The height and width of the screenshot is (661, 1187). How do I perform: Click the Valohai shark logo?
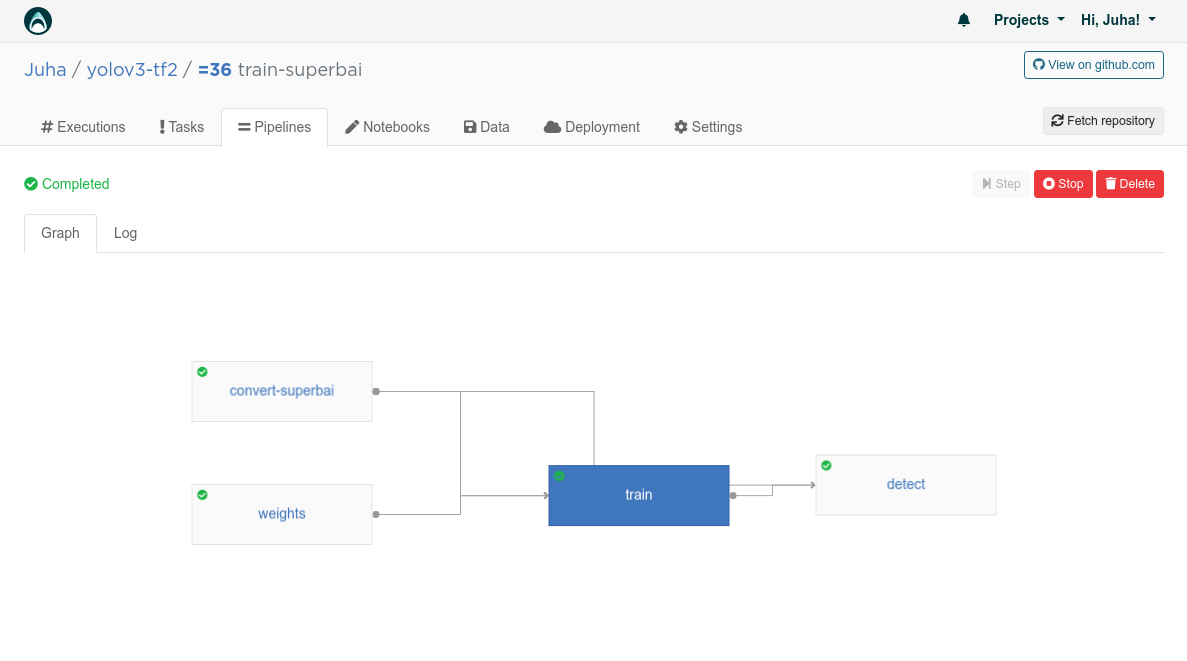(x=38, y=21)
